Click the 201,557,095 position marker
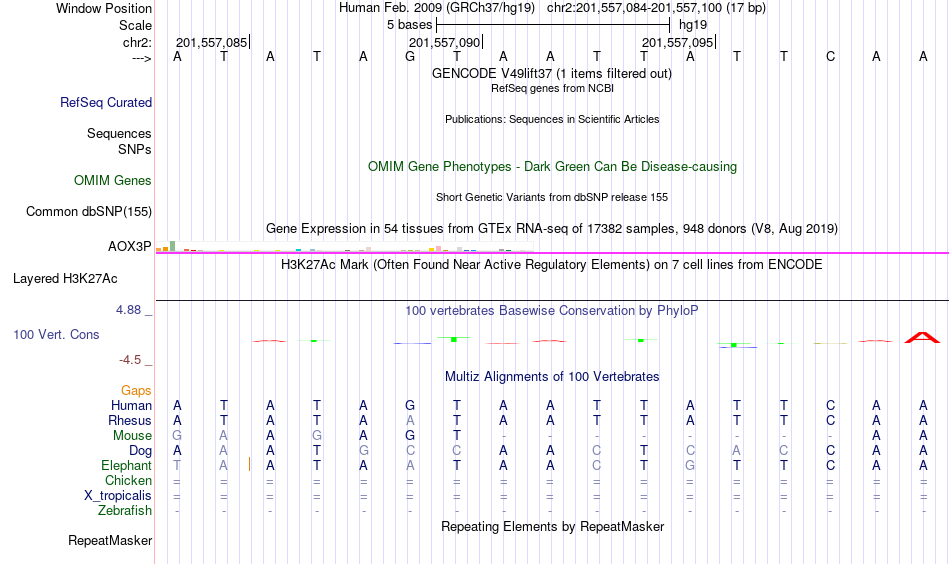The image size is (950, 564). [678, 42]
